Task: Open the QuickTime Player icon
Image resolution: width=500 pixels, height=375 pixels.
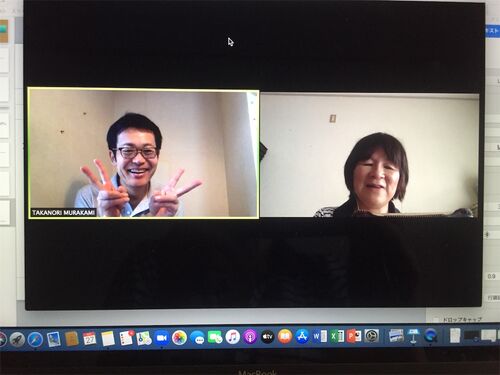Action: coord(431,335)
